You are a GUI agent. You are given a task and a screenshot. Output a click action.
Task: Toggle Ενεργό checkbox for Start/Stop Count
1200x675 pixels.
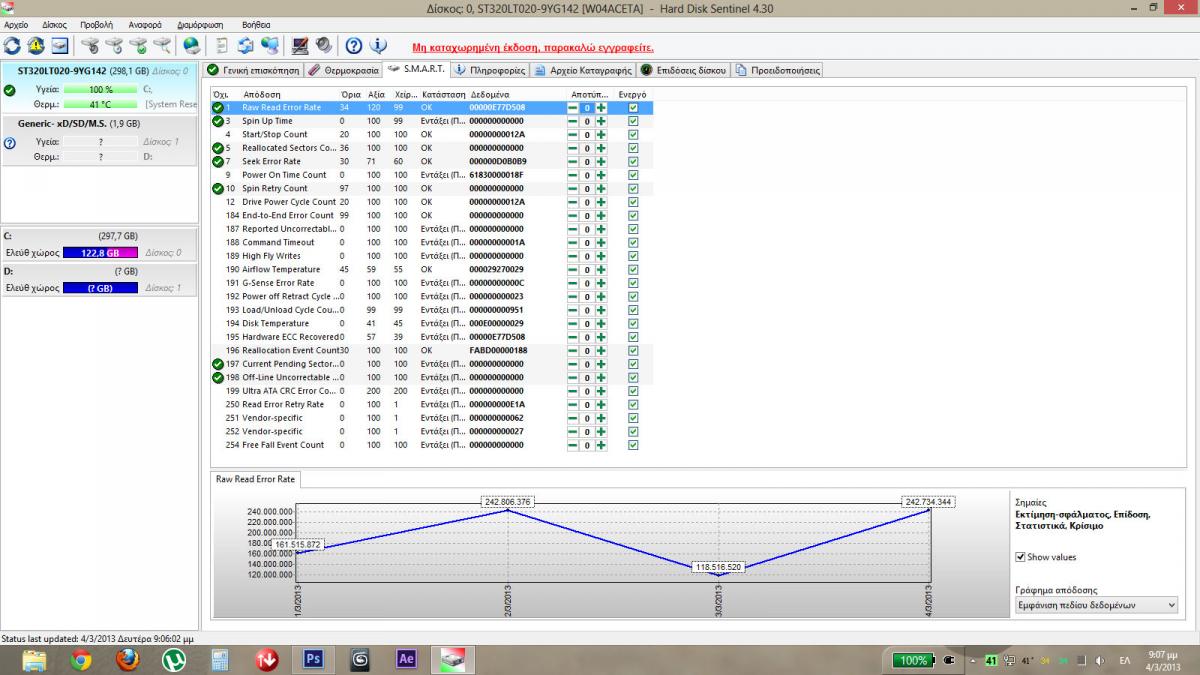(x=633, y=134)
